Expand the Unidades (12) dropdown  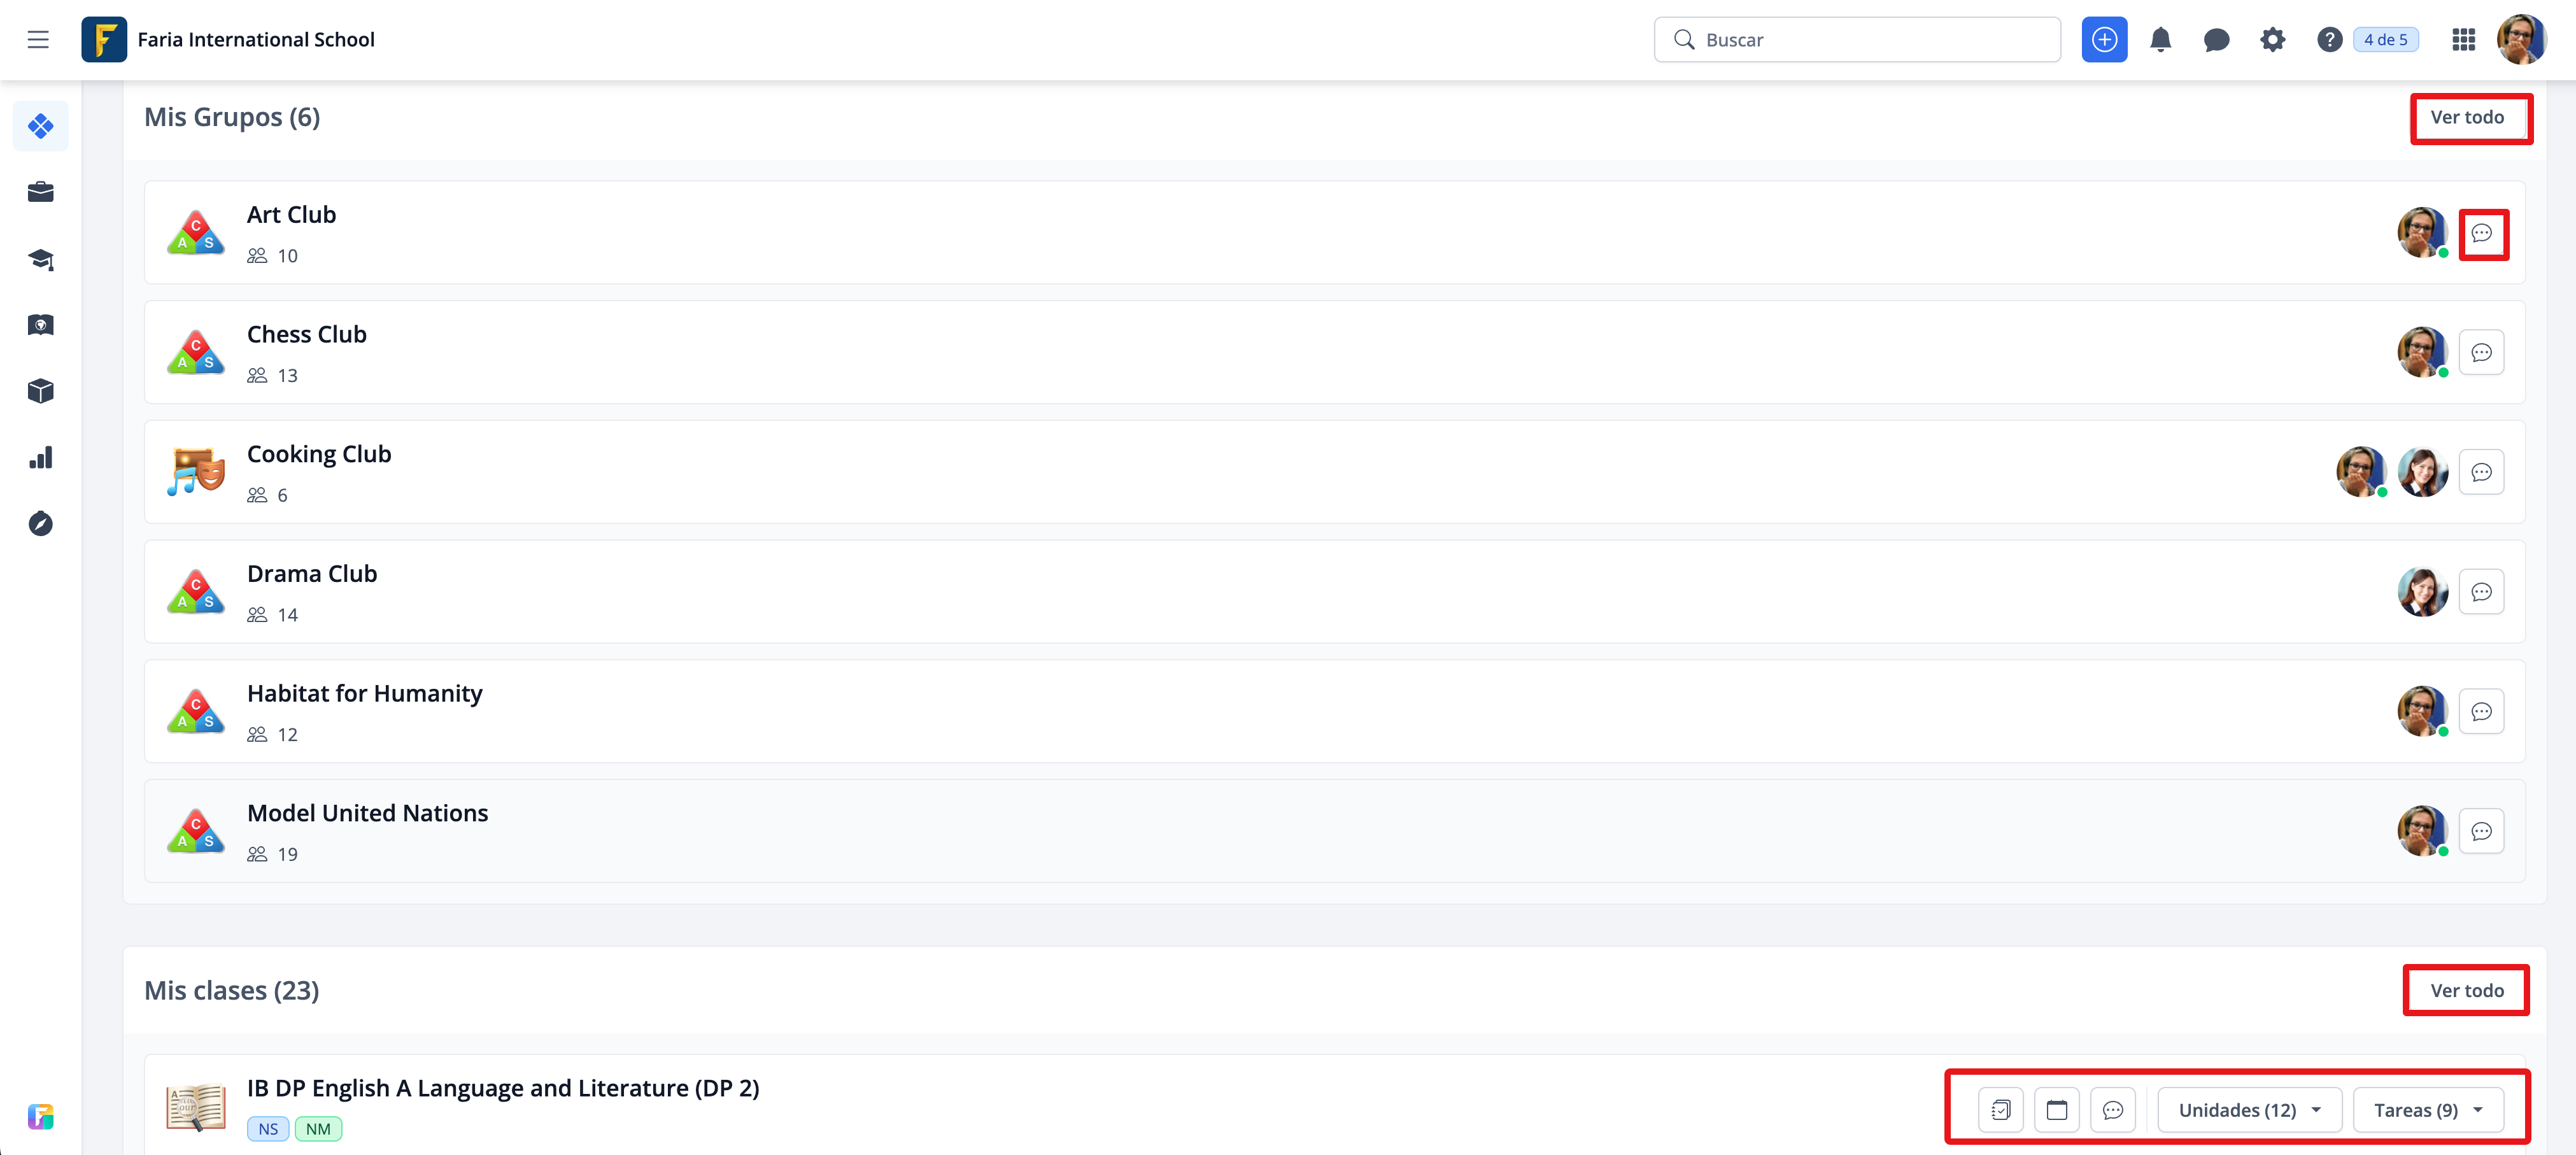tap(2249, 1110)
